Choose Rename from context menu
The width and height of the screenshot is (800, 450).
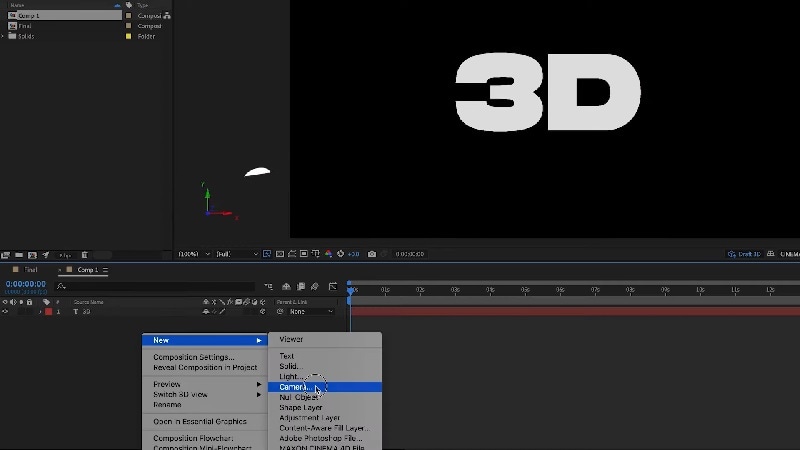[167, 405]
